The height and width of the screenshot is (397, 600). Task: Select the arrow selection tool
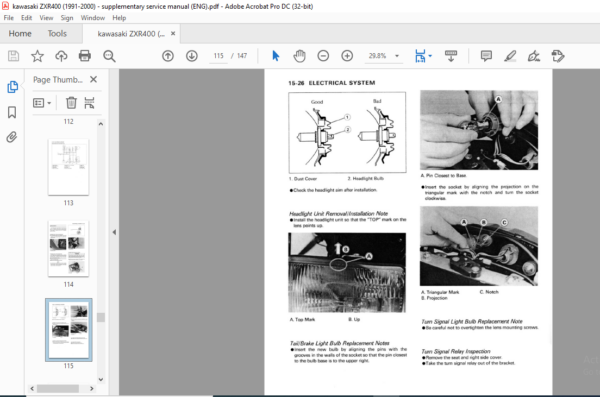coord(276,56)
